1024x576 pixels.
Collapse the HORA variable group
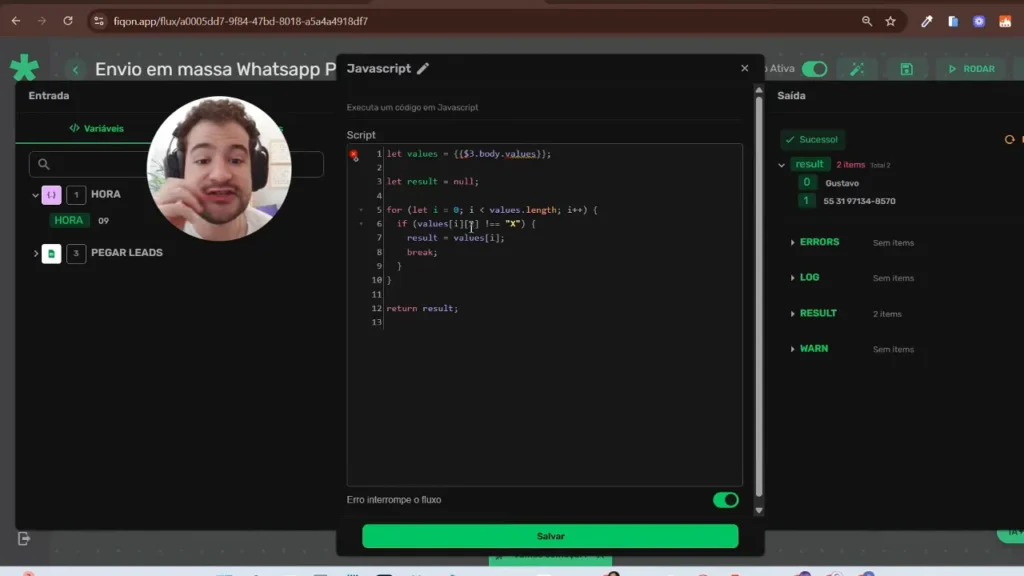[36, 195]
